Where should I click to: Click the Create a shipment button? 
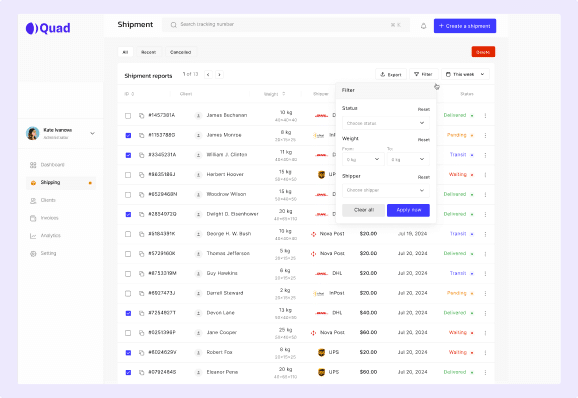pos(465,26)
